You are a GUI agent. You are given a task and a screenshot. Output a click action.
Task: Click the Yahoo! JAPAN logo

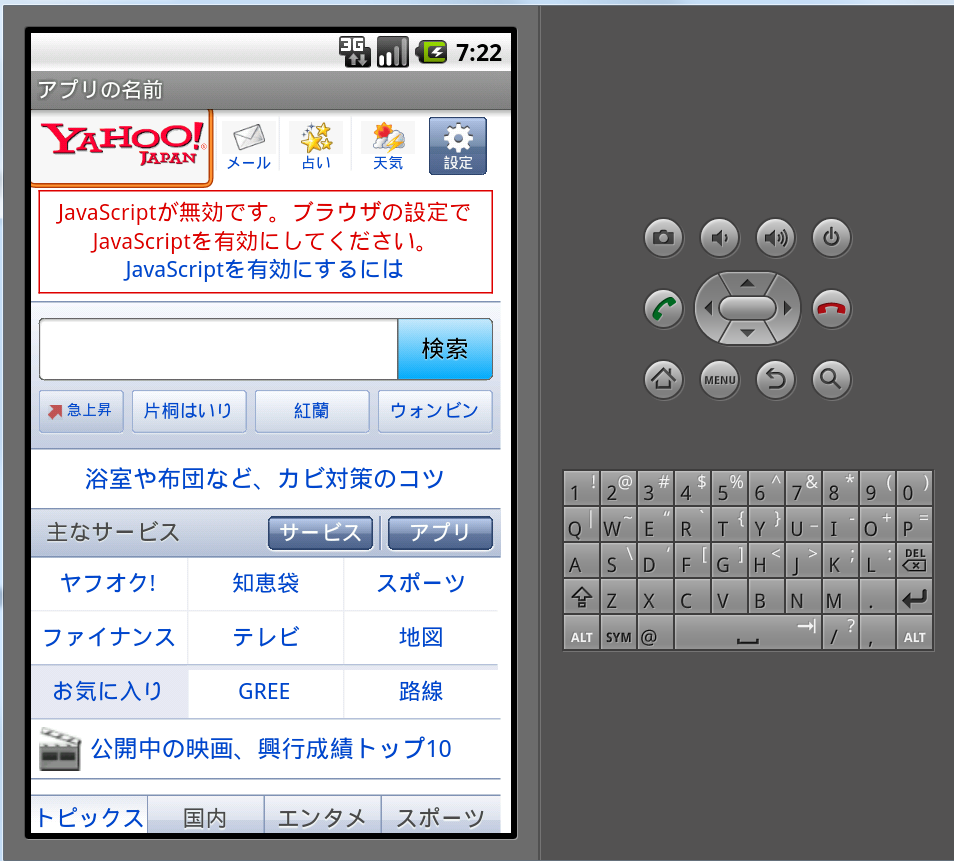[x=122, y=146]
